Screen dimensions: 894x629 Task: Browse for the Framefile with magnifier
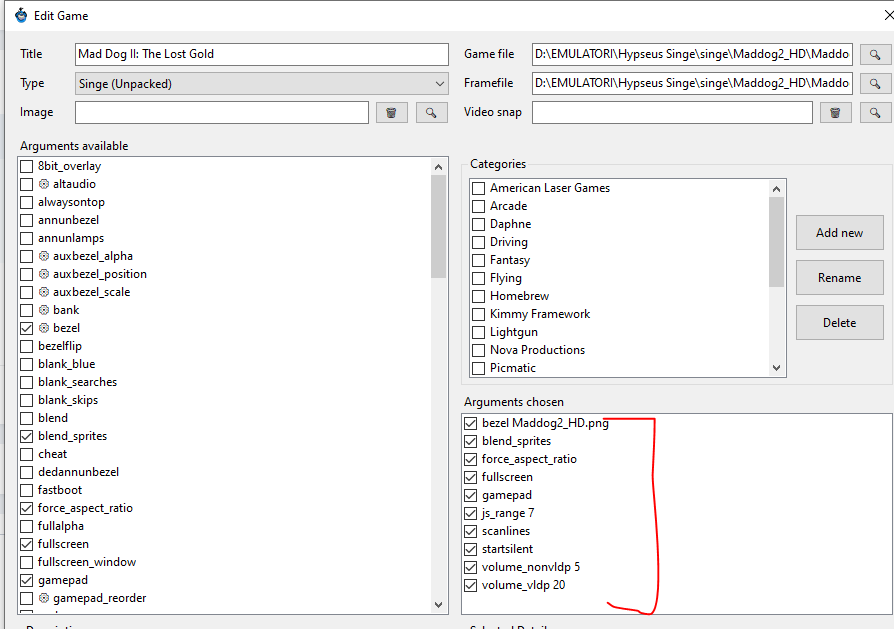[875, 83]
